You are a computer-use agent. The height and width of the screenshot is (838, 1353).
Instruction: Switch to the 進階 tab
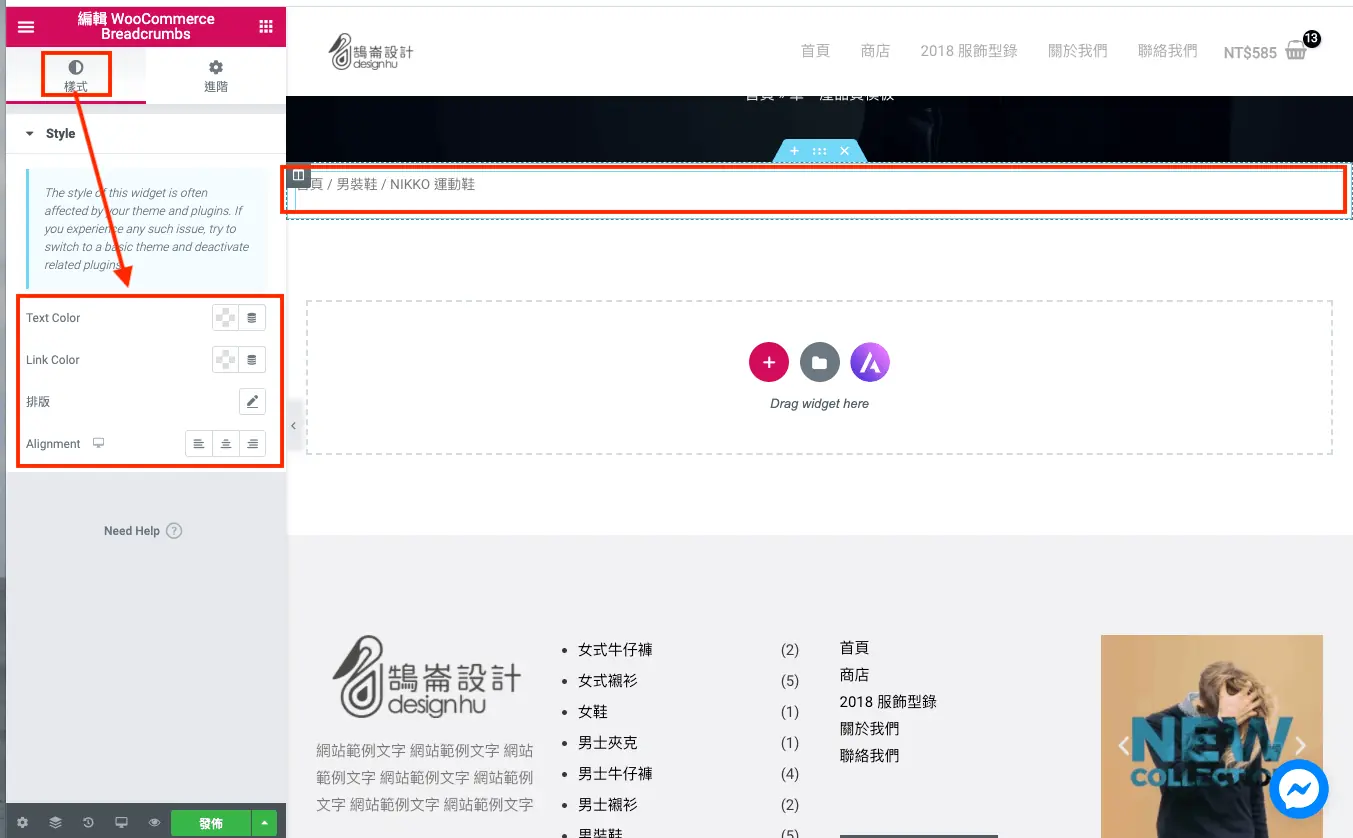tap(216, 76)
